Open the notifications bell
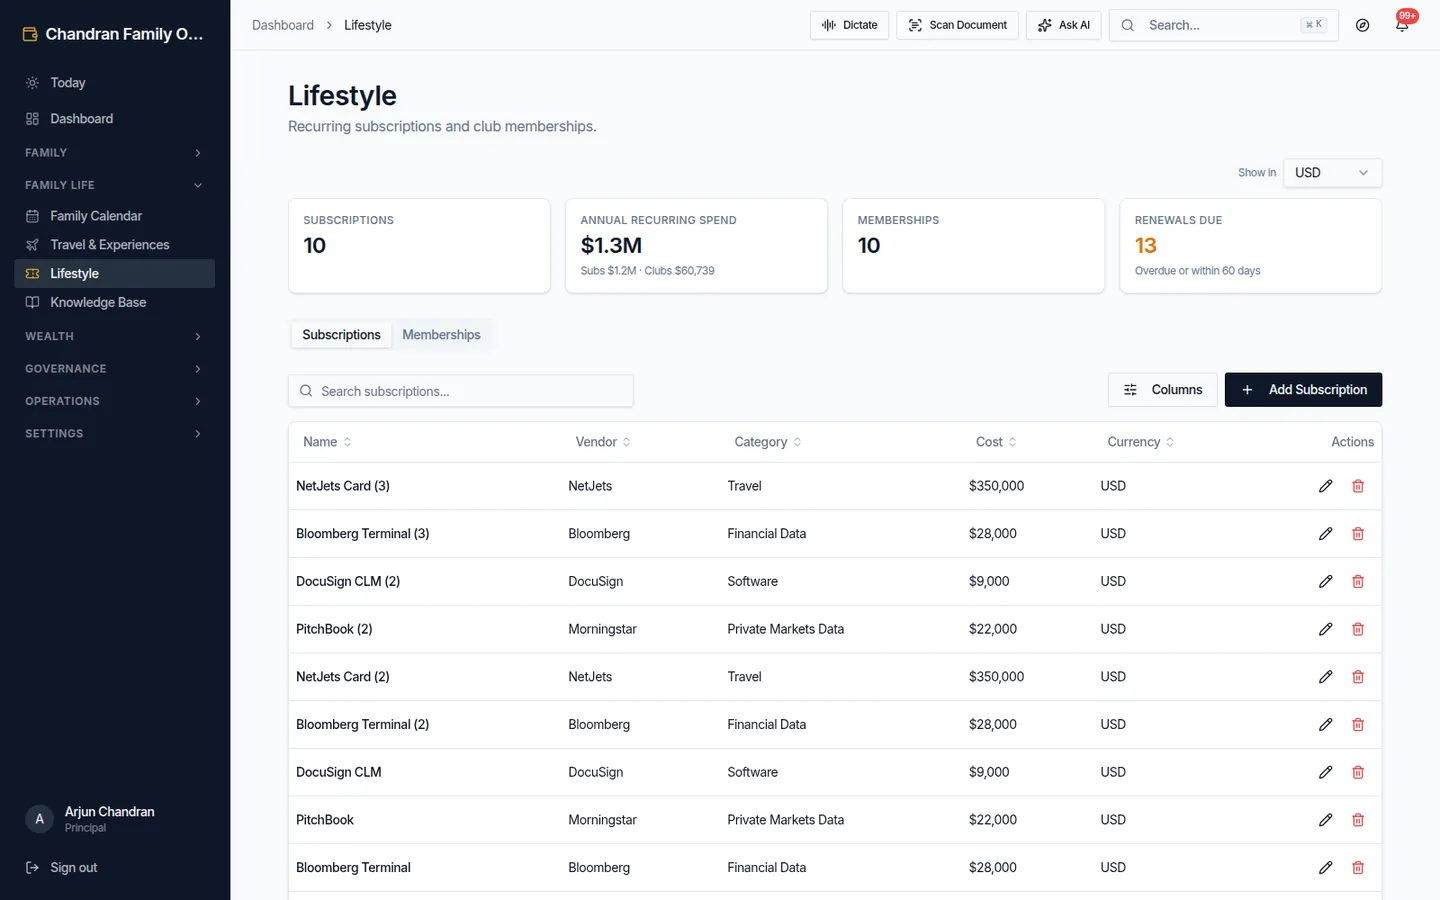Screen dimensions: 1440x900 point(1402,25)
